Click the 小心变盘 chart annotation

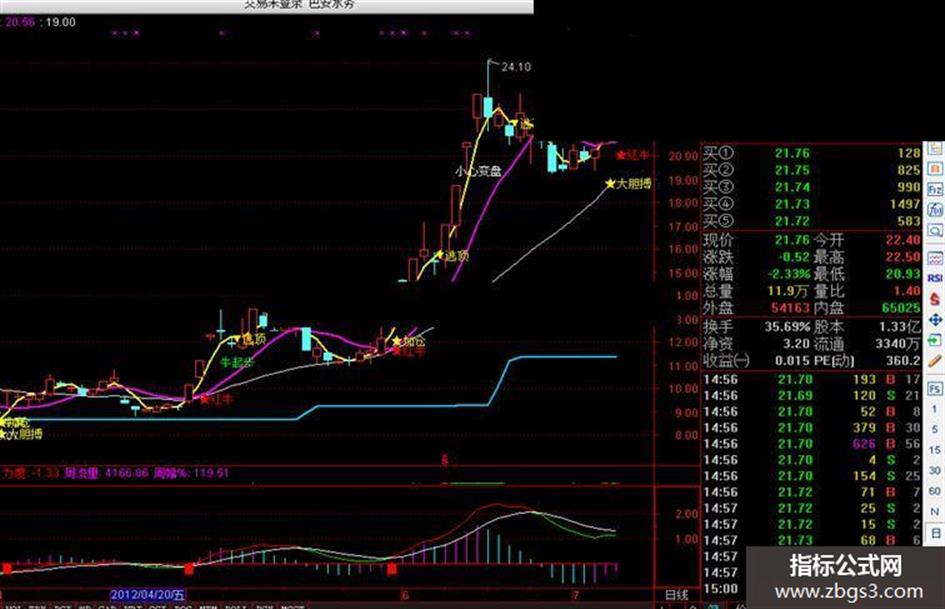coord(478,171)
